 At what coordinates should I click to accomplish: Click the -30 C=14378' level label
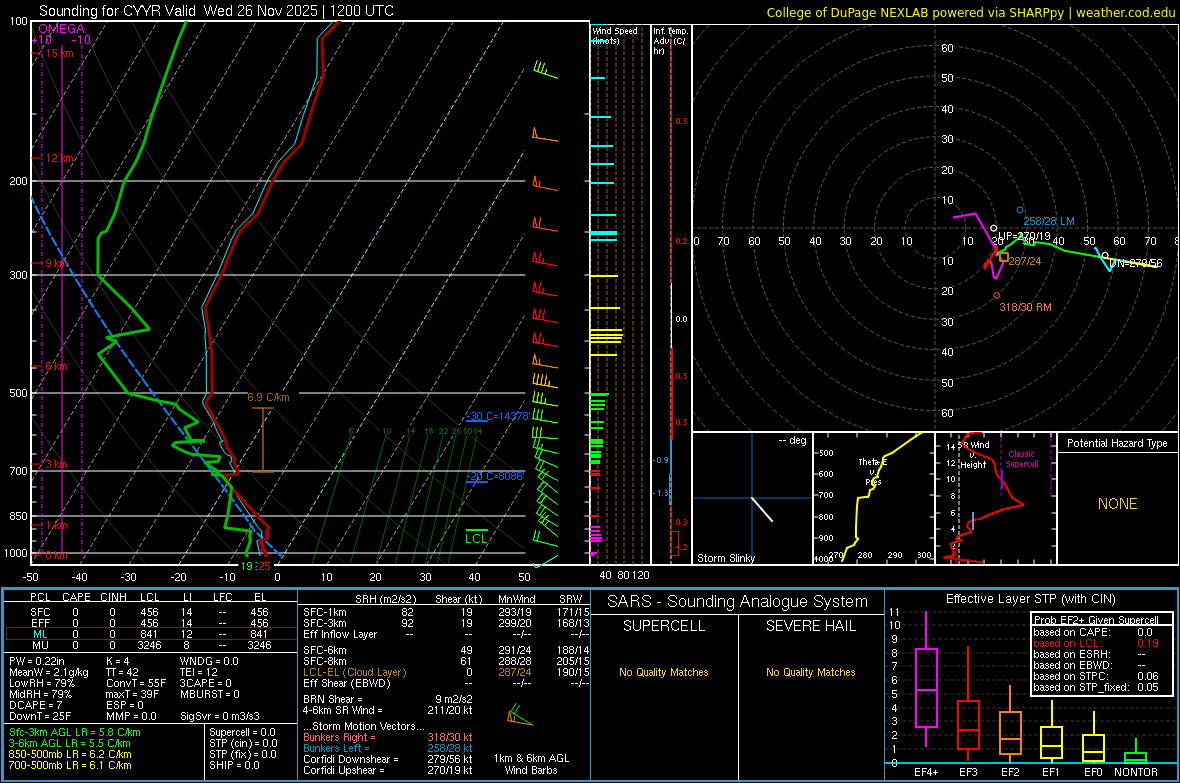point(498,416)
